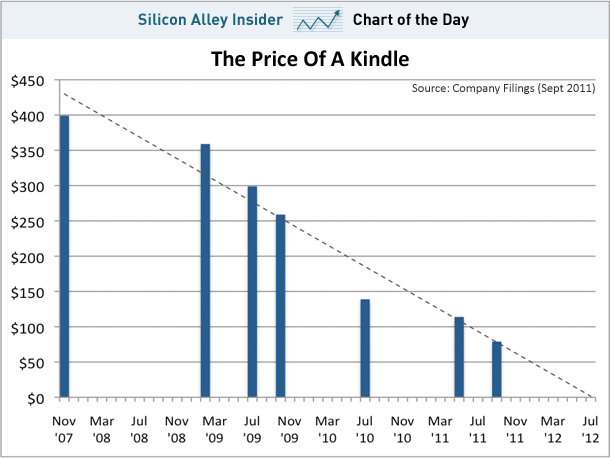
Task: Select the Nov '07 $400 bar
Action: click(65, 256)
